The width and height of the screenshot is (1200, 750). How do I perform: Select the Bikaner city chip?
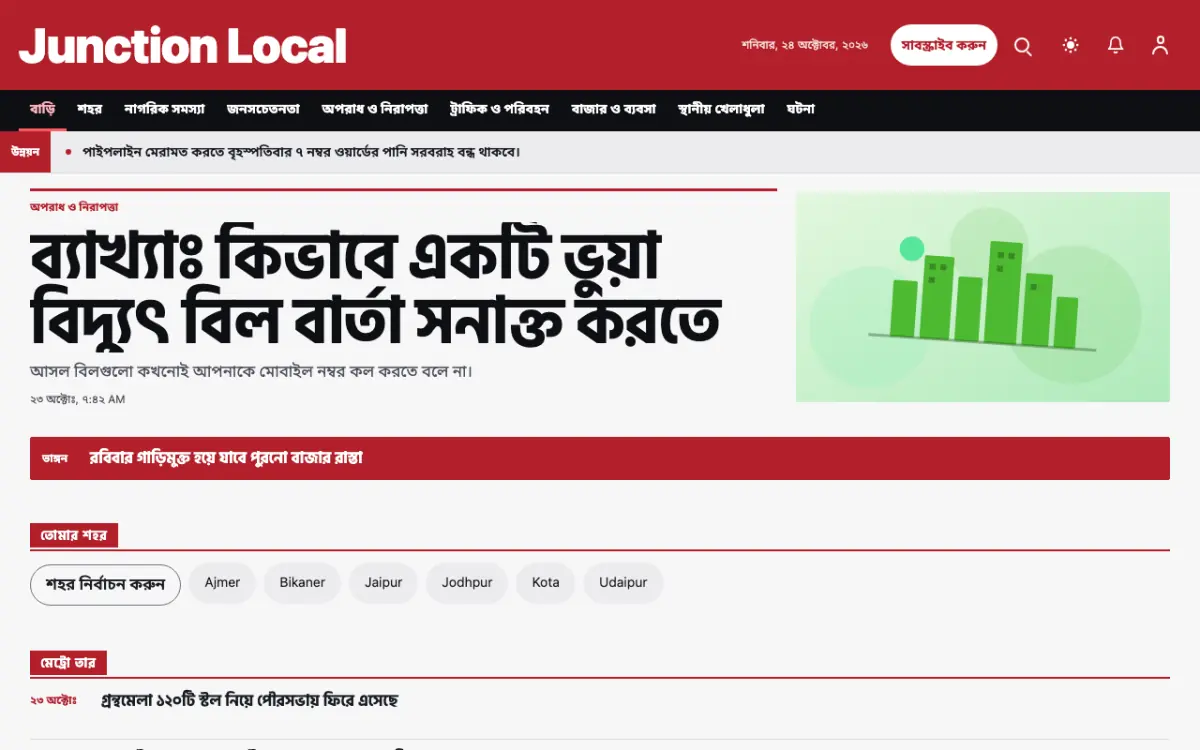tap(302, 582)
